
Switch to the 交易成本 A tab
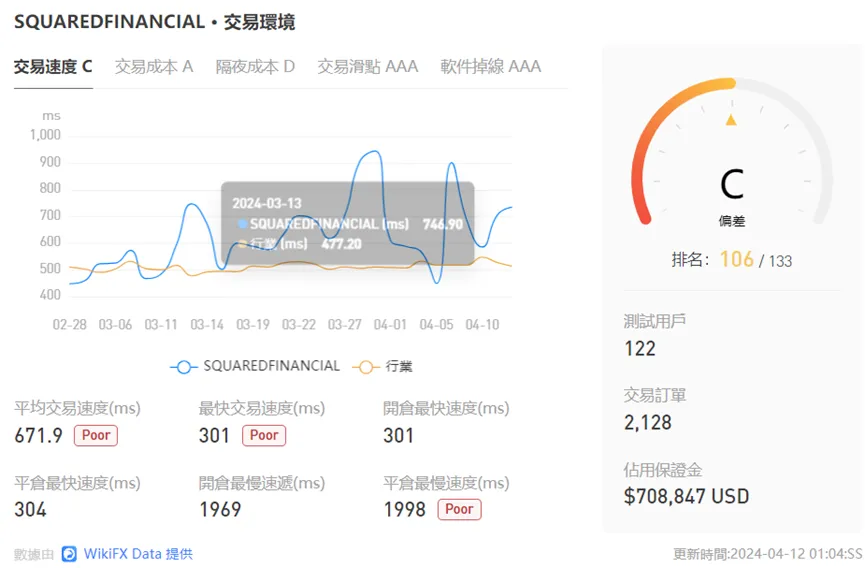[x=154, y=67]
